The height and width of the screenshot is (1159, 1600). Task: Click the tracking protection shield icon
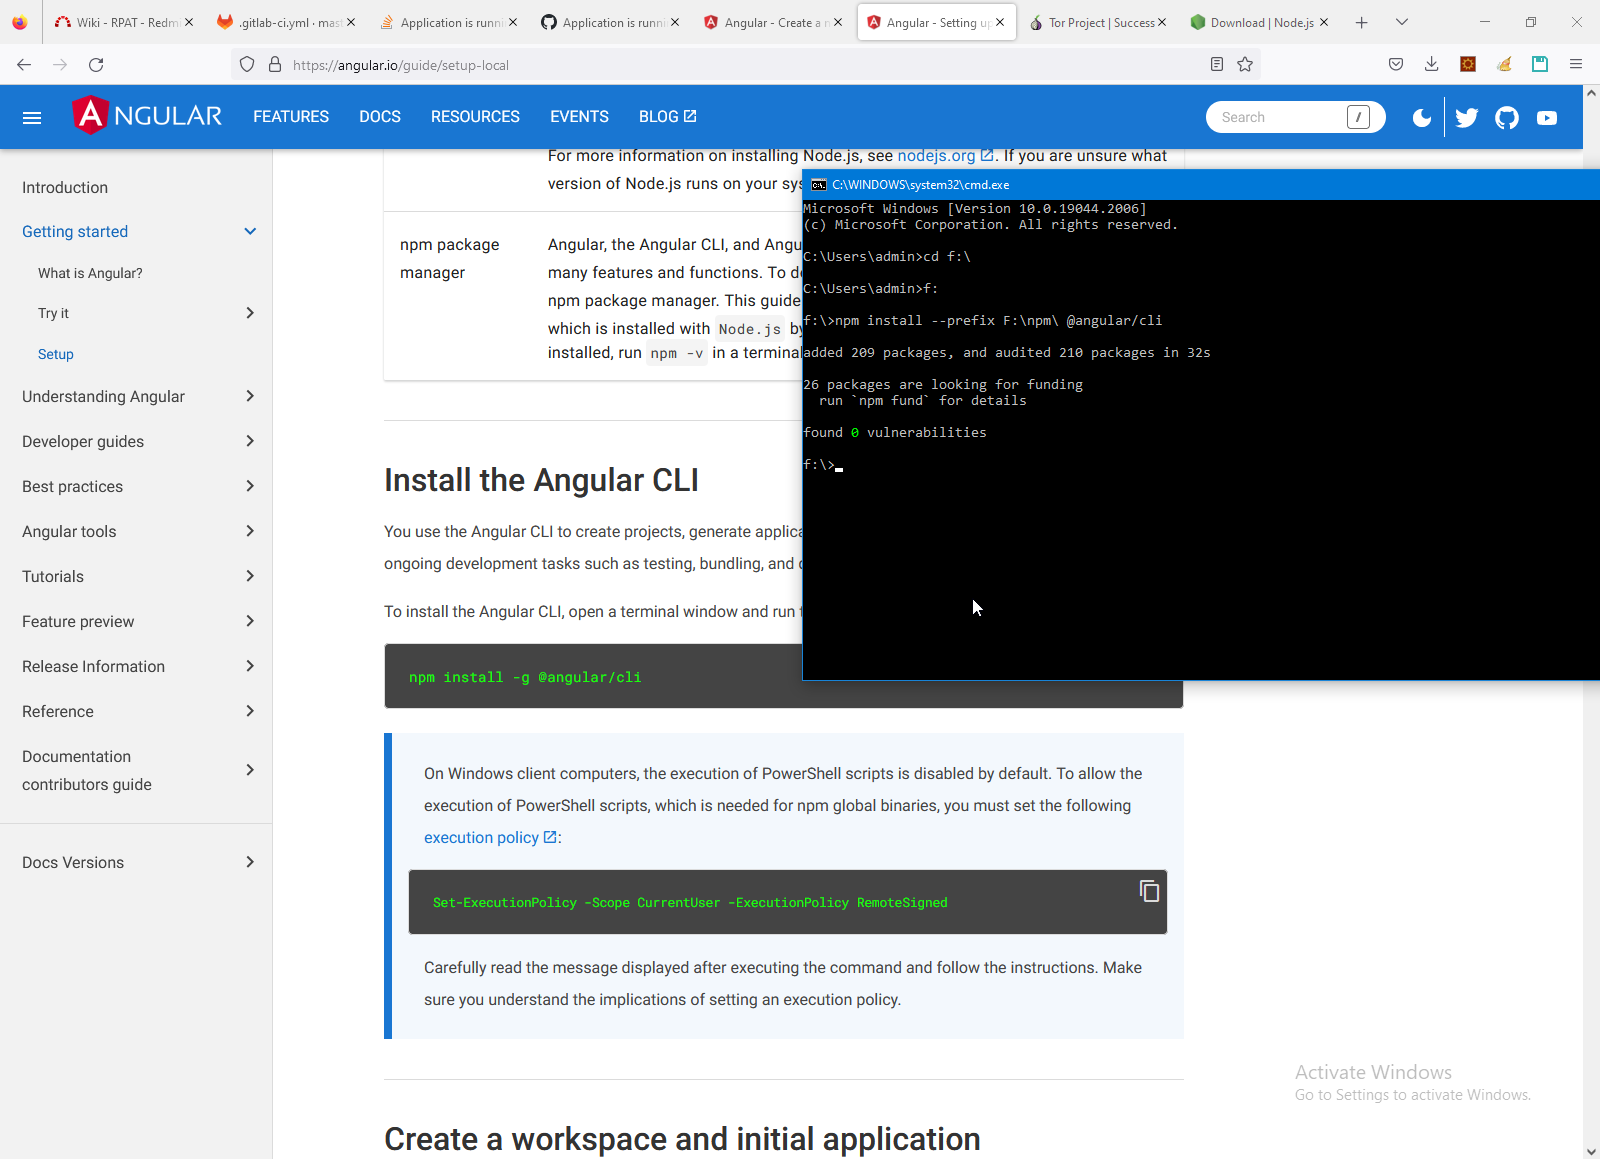(x=247, y=65)
